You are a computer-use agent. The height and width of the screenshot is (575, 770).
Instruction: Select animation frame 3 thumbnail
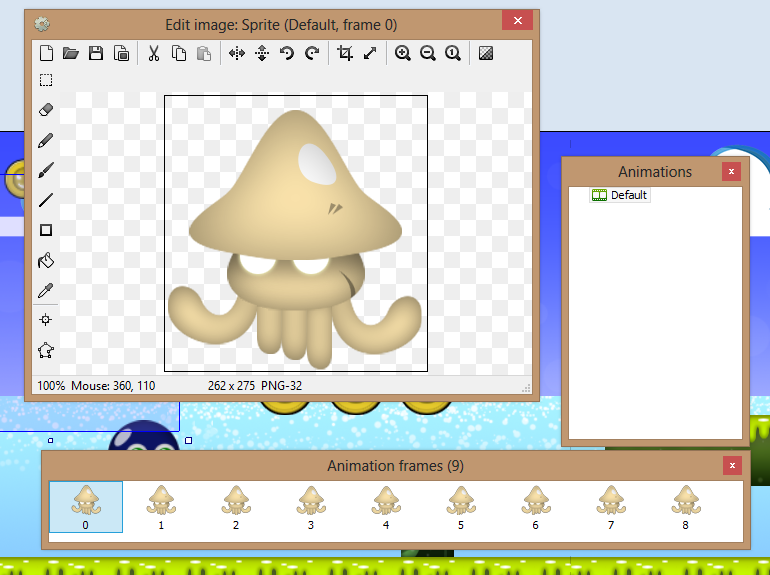[311, 507]
